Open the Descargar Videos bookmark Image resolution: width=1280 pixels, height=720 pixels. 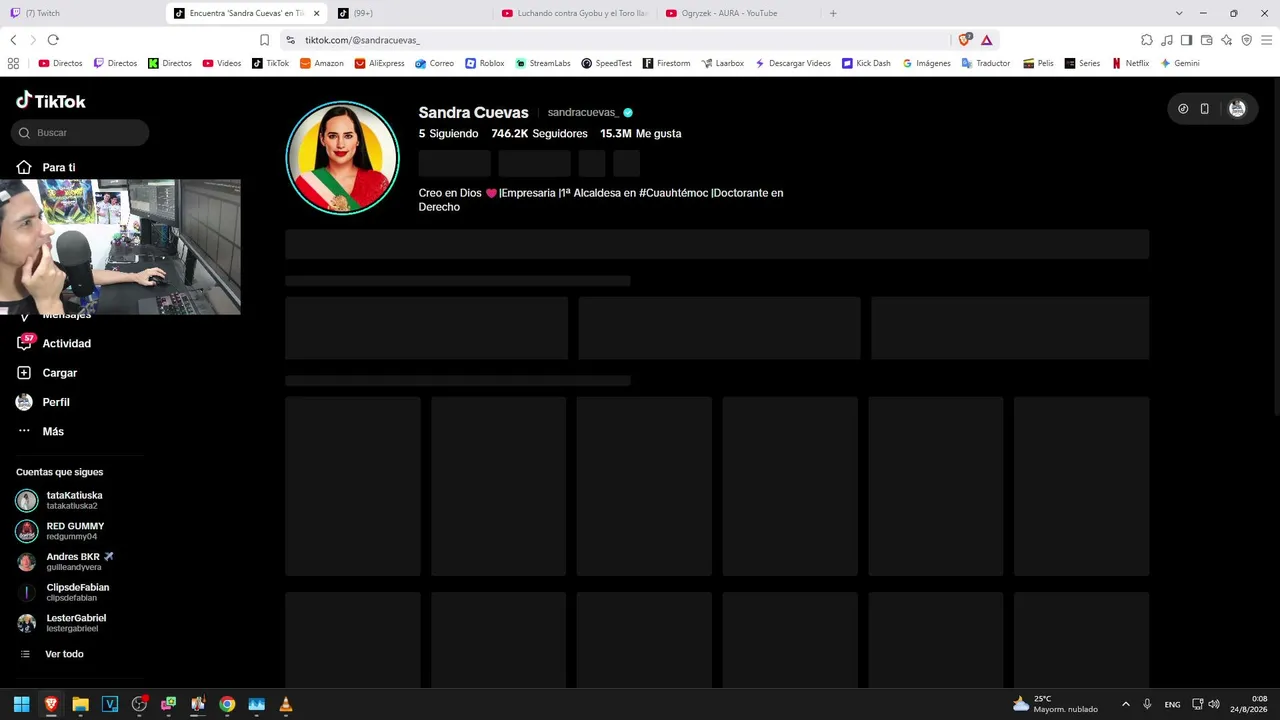click(x=793, y=63)
